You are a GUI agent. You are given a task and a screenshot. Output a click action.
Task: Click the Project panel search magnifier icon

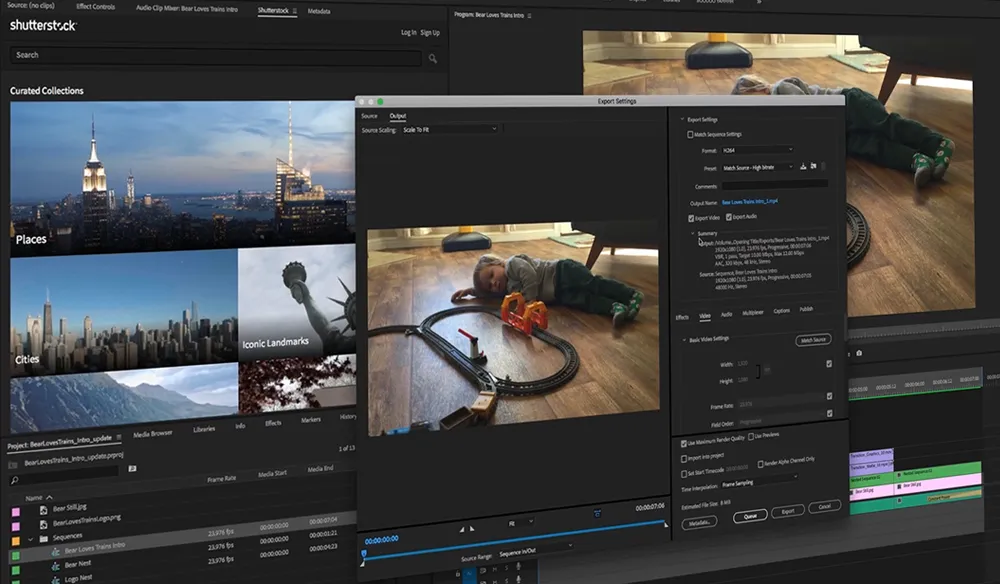pos(14,480)
